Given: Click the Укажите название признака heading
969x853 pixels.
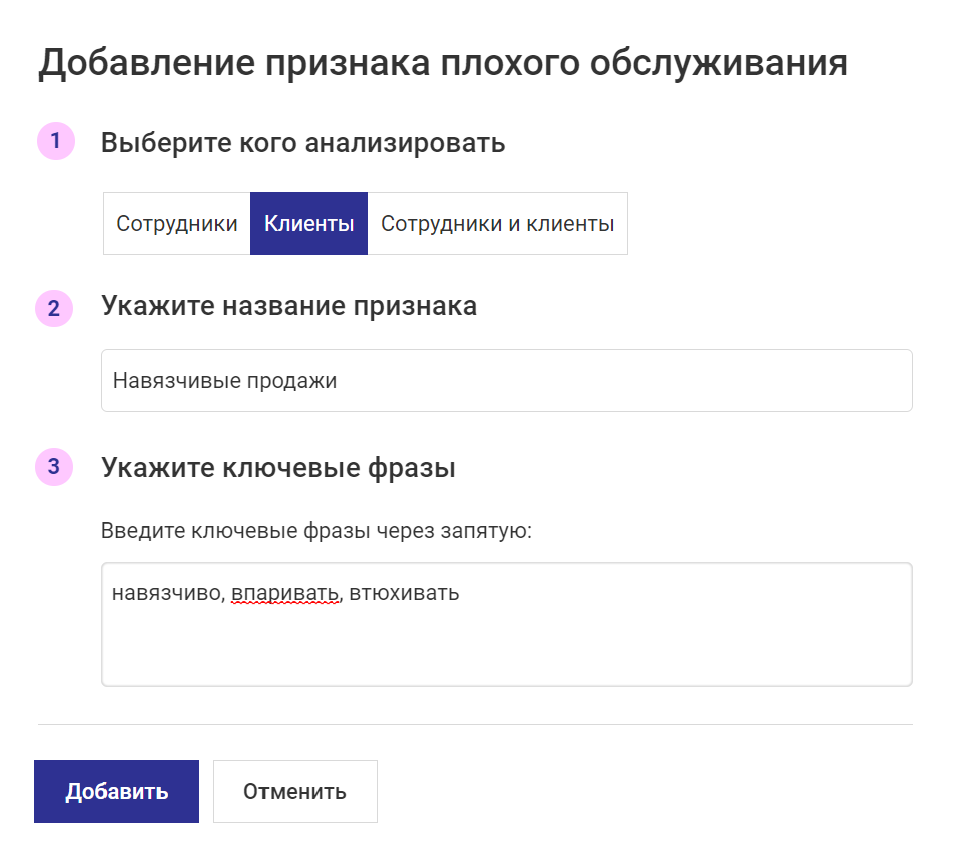Looking at the screenshot, I should [x=289, y=306].
